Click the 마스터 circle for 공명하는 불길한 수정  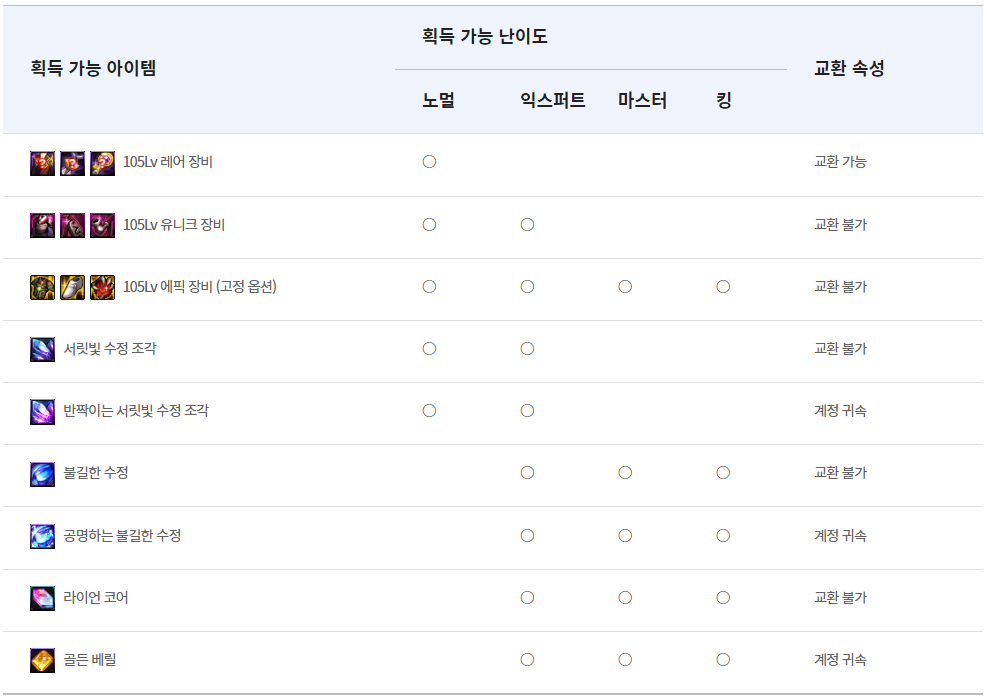625,535
